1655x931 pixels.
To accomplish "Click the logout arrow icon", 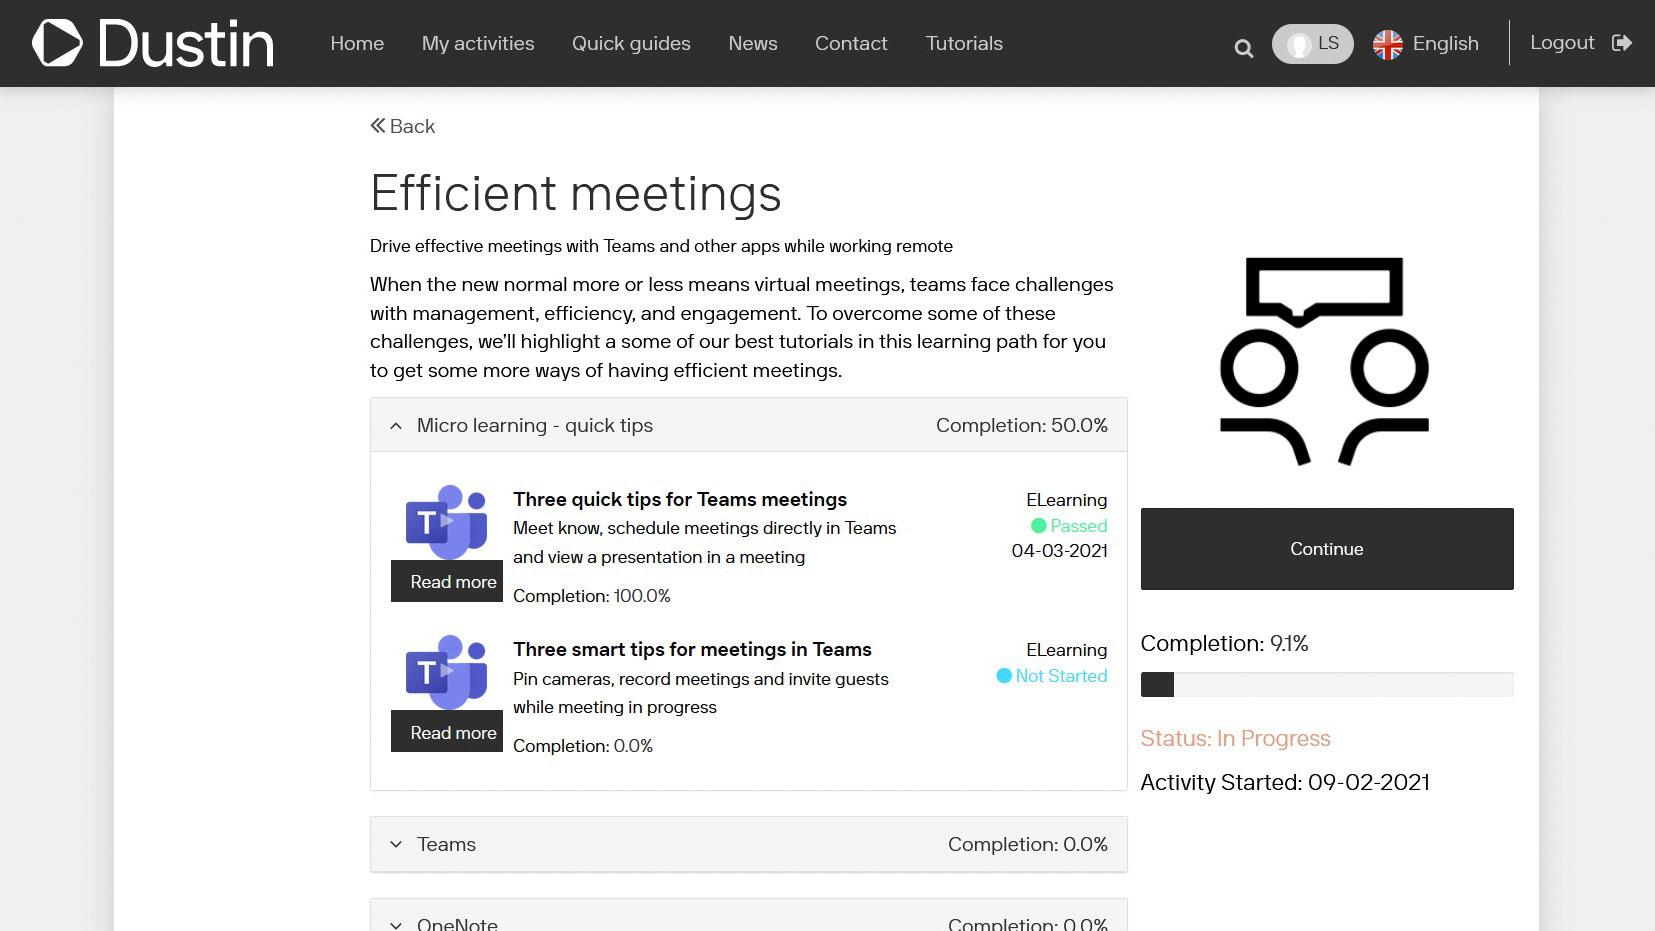I will click(1622, 43).
